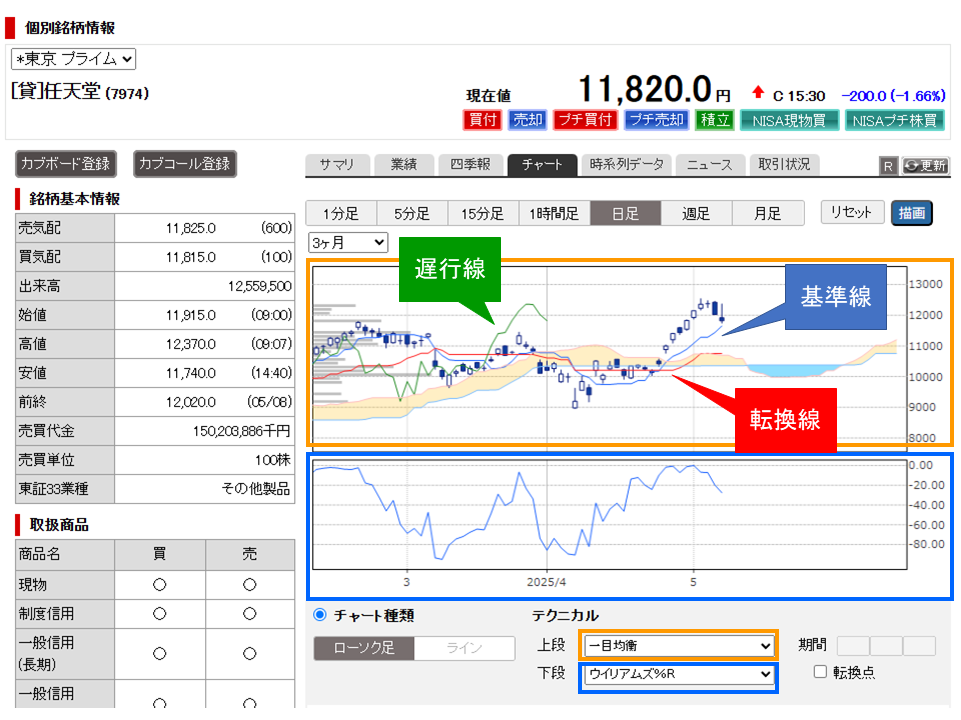
Task: Click the プチ売却 button
Action: (657, 120)
